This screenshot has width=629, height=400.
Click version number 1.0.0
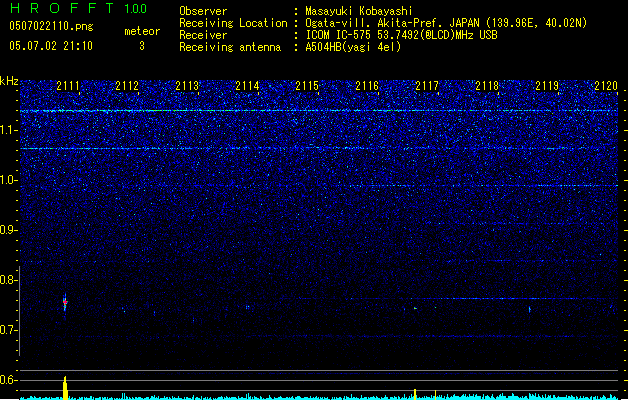[x=136, y=8]
